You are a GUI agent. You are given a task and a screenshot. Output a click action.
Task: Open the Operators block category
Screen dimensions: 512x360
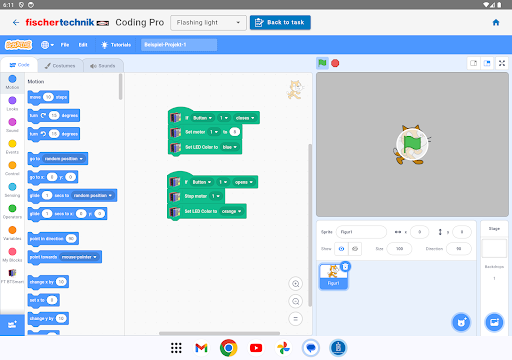click(12, 212)
